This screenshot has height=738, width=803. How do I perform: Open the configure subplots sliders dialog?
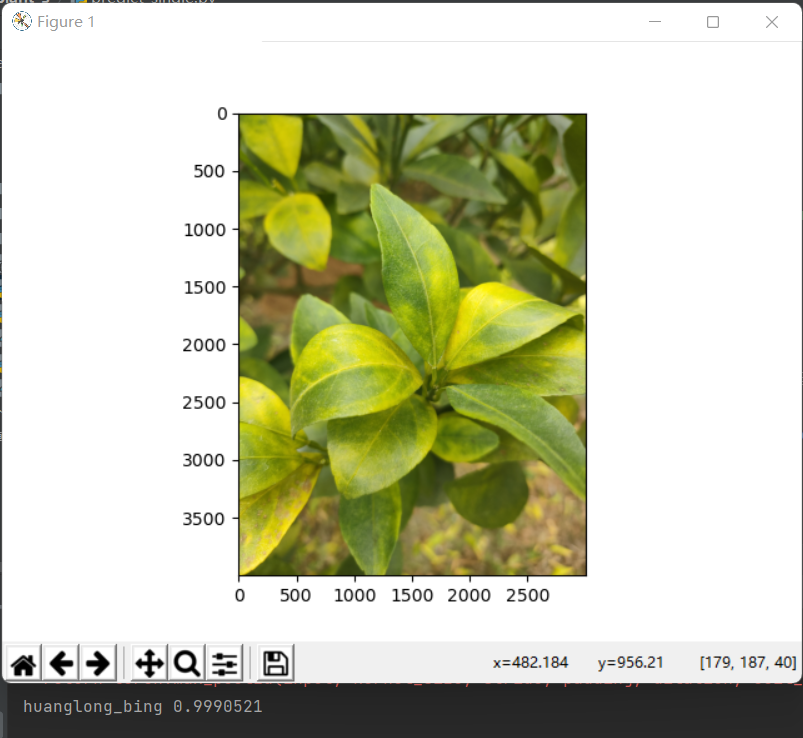[x=224, y=663]
